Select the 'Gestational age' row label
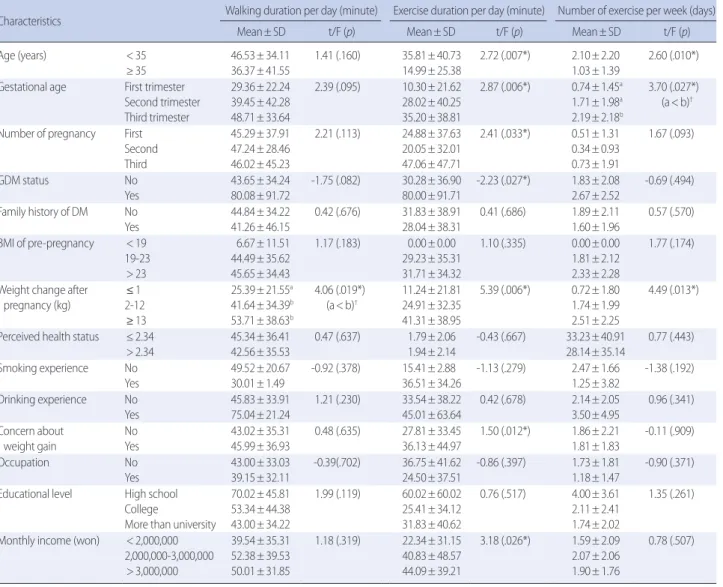Screen dimensions: 723x587 [x=33, y=87]
